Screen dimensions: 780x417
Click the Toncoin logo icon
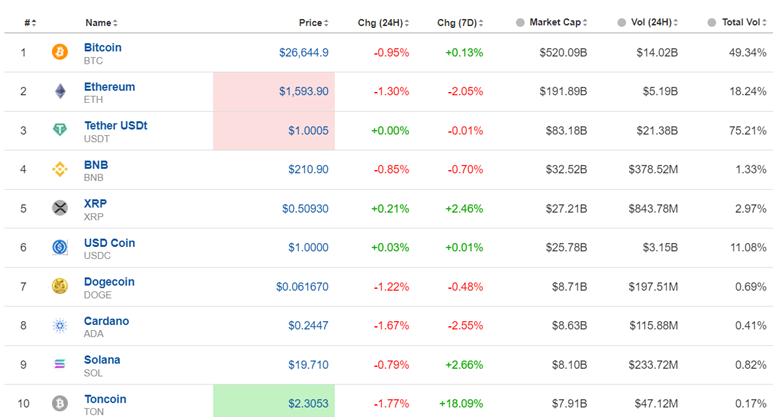[60, 403]
